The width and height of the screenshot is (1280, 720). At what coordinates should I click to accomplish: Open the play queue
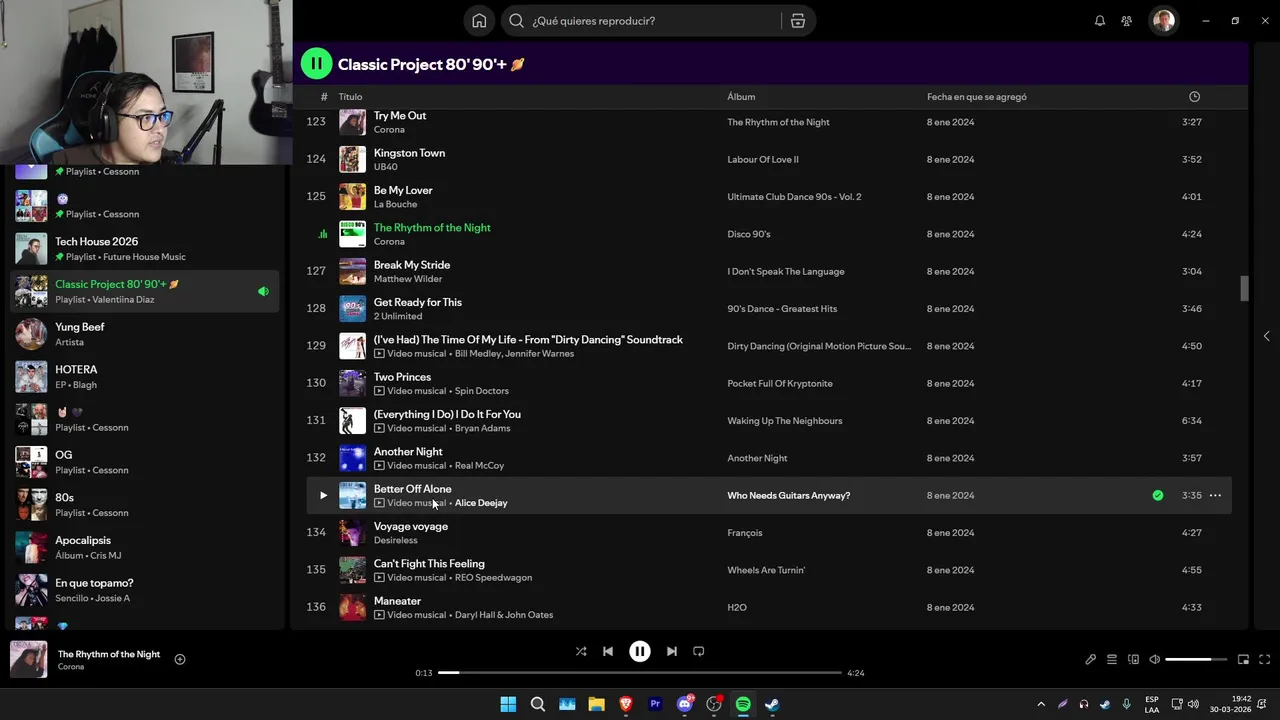1112,659
